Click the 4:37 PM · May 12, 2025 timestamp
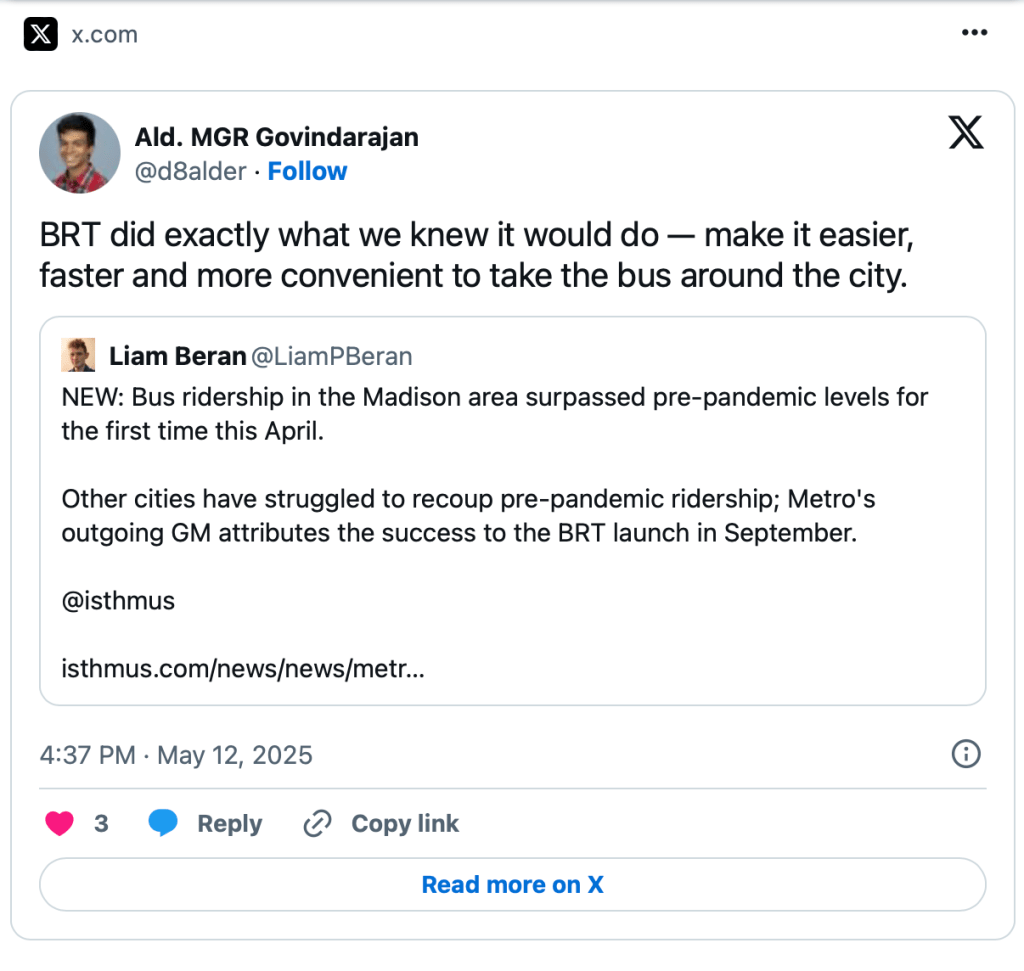Screen dimensions: 1024x971 [x=176, y=755]
